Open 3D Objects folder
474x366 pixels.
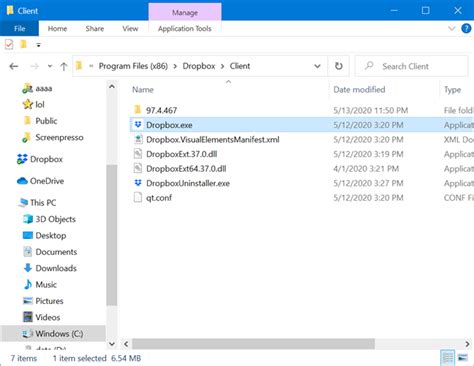point(55,219)
